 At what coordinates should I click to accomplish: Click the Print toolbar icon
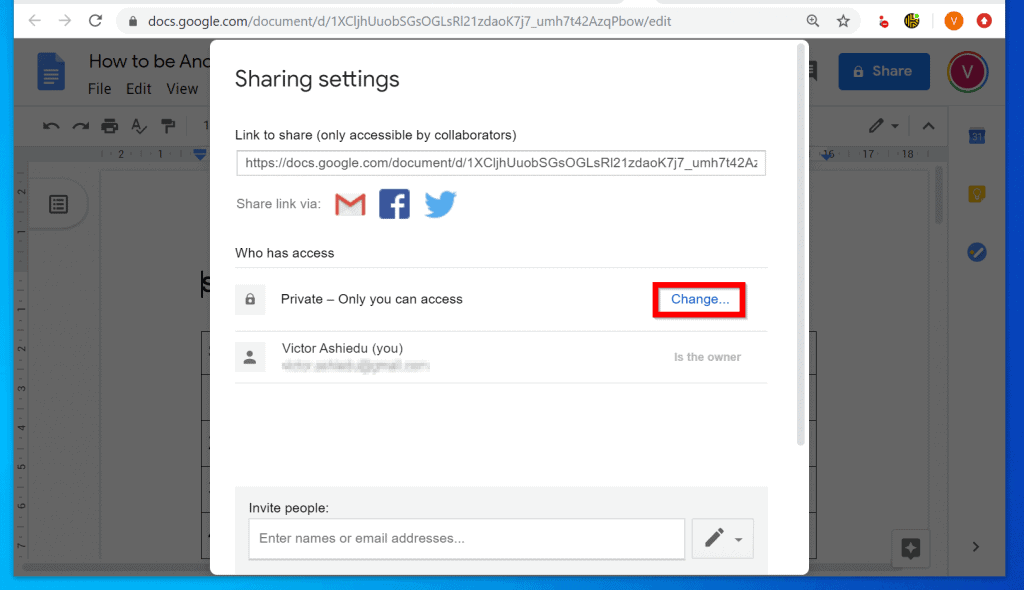[110, 126]
